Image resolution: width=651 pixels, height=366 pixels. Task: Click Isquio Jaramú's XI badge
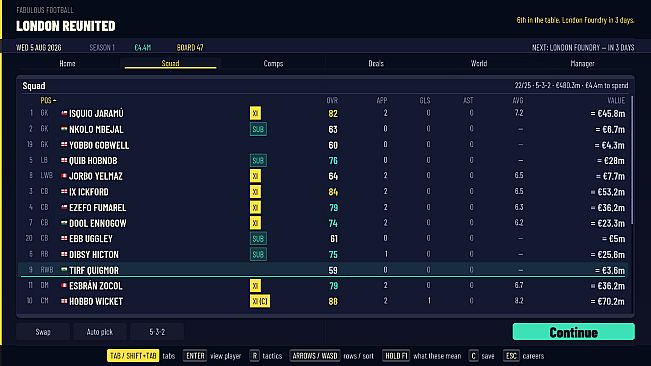point(255,113)
